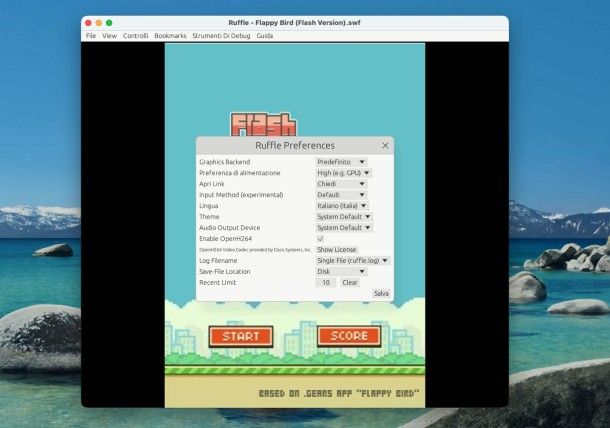This screenshot has width=610, height=428.
Task: Click the Graphics Backend label
Action: pyautogui.click(x=224, y=161)
